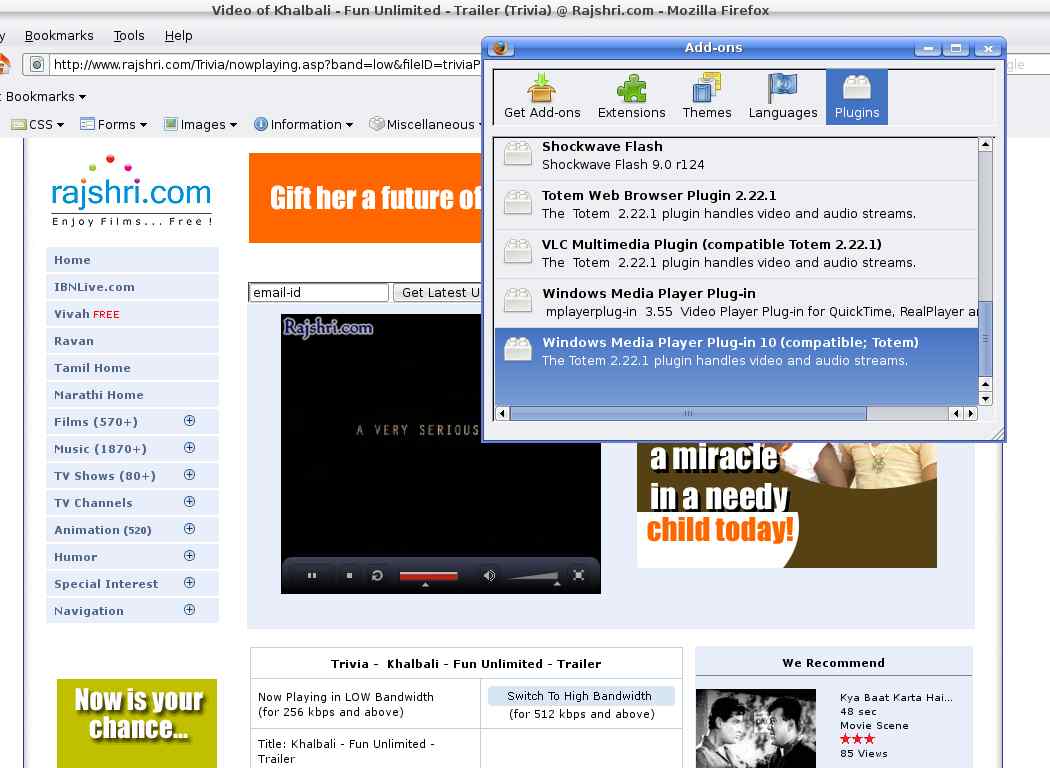Mute the video using speaker icon

[x=489, y=575]
